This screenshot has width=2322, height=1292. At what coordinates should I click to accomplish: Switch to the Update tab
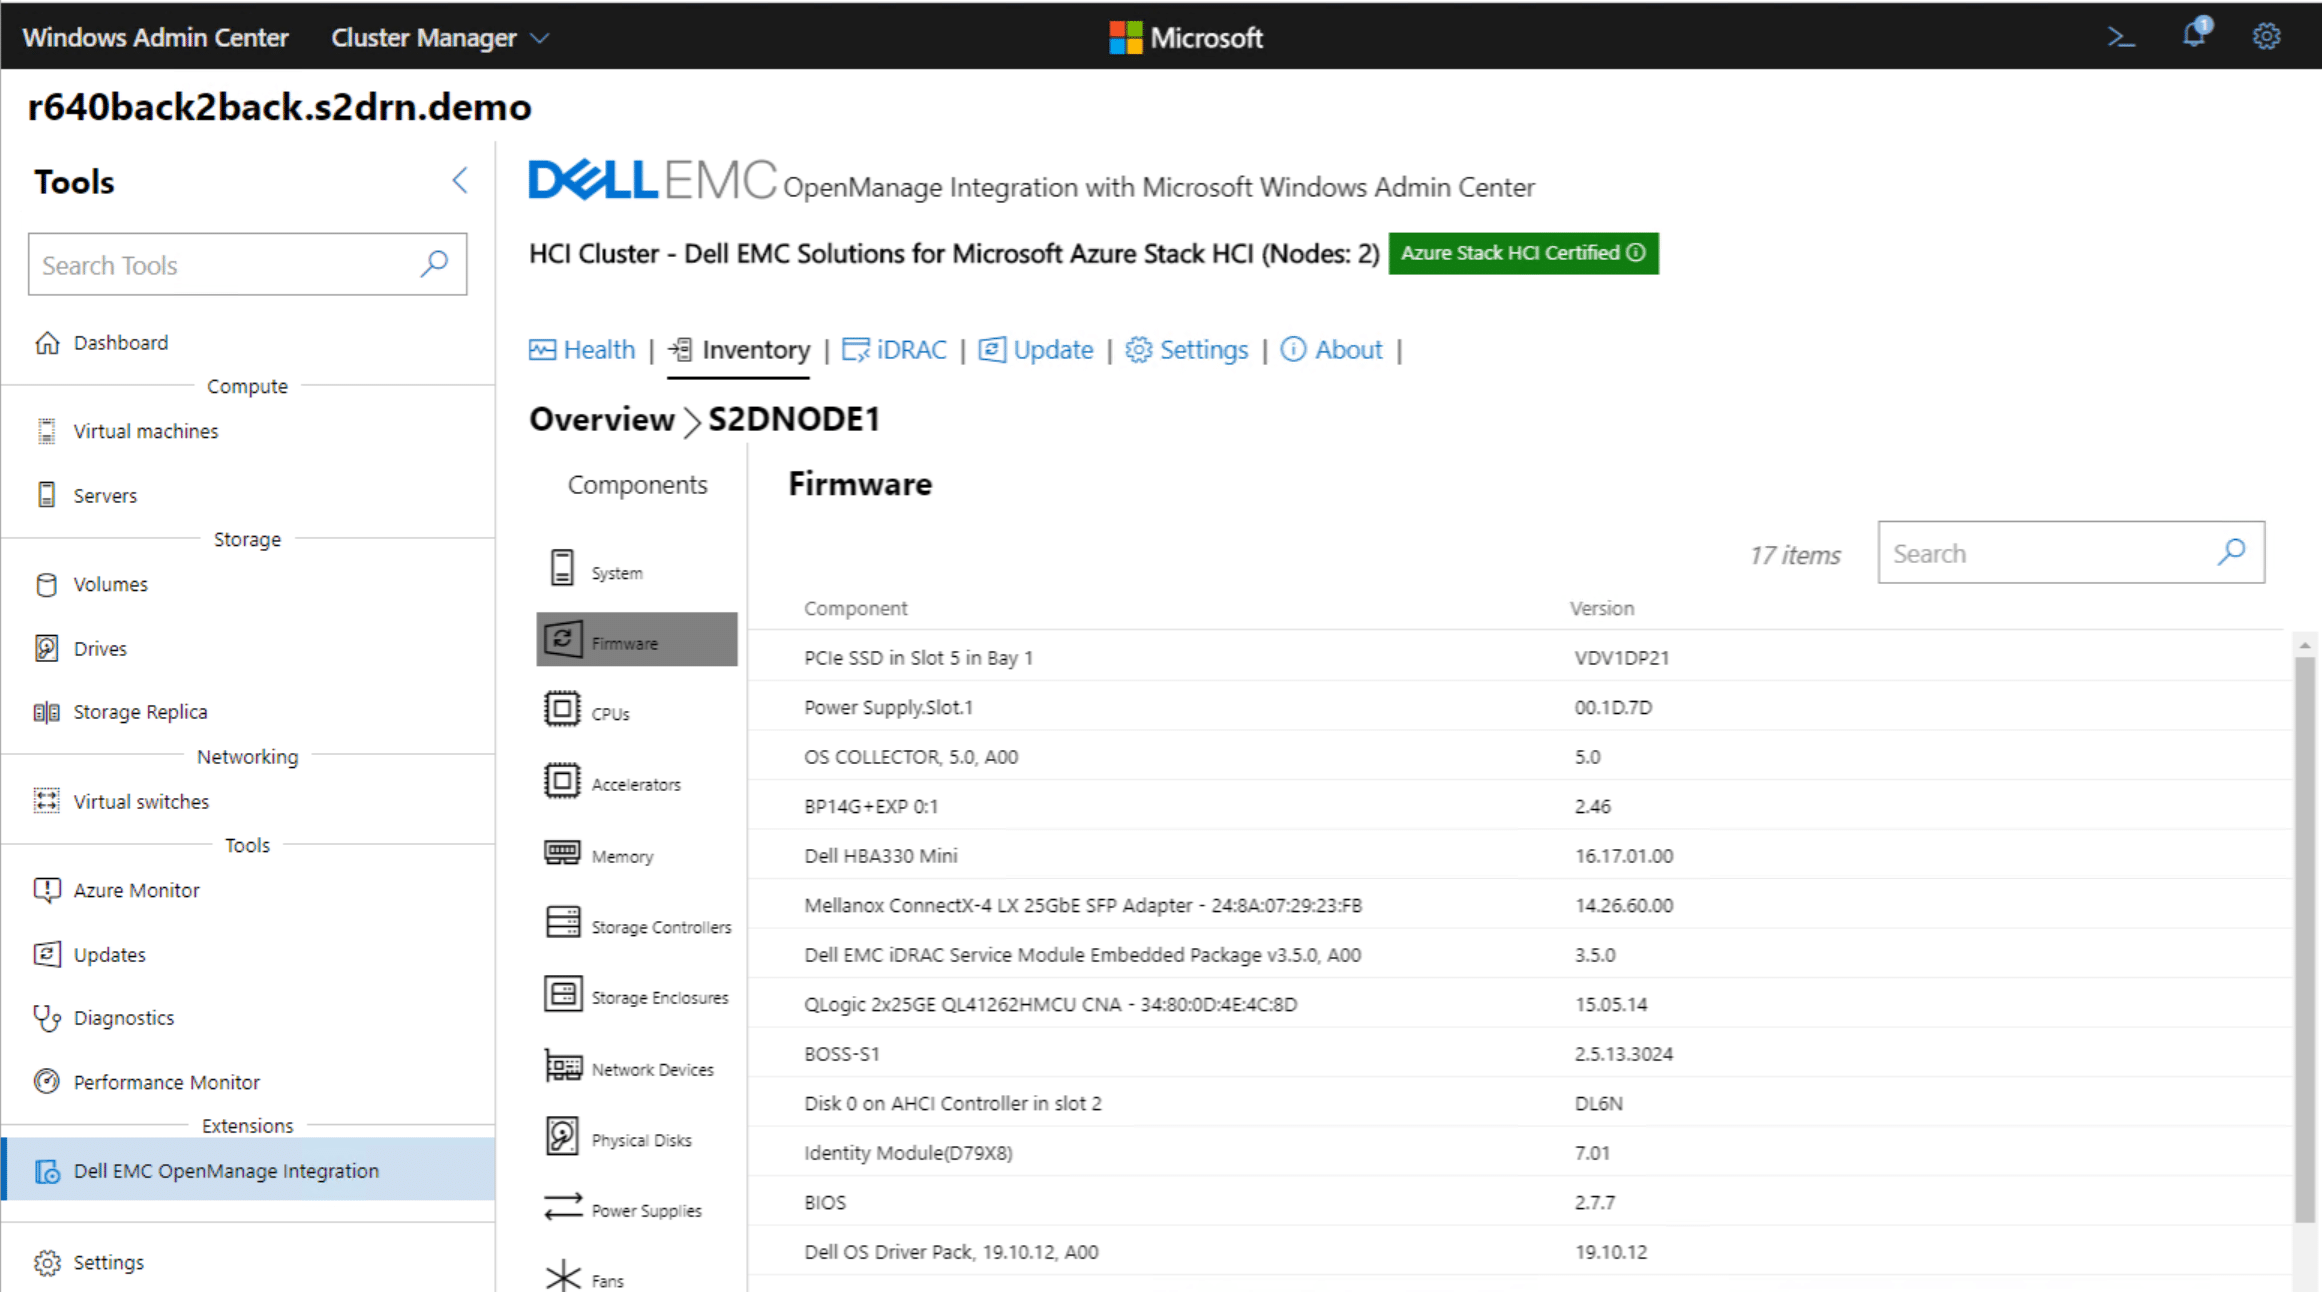(1035, 350)
